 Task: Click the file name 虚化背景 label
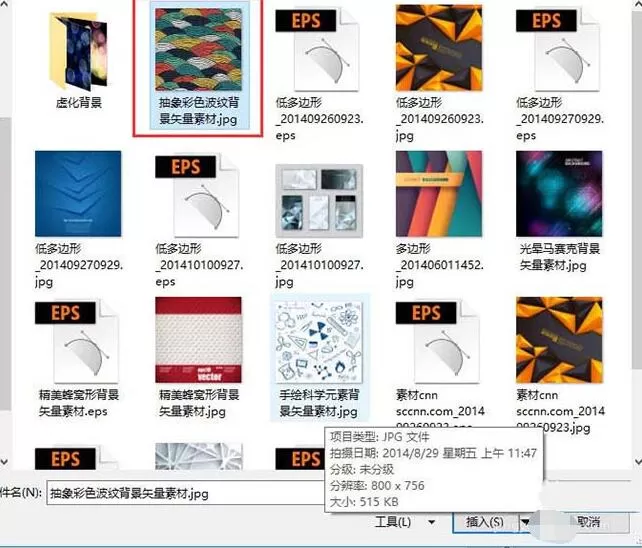[x=79, y=102]
